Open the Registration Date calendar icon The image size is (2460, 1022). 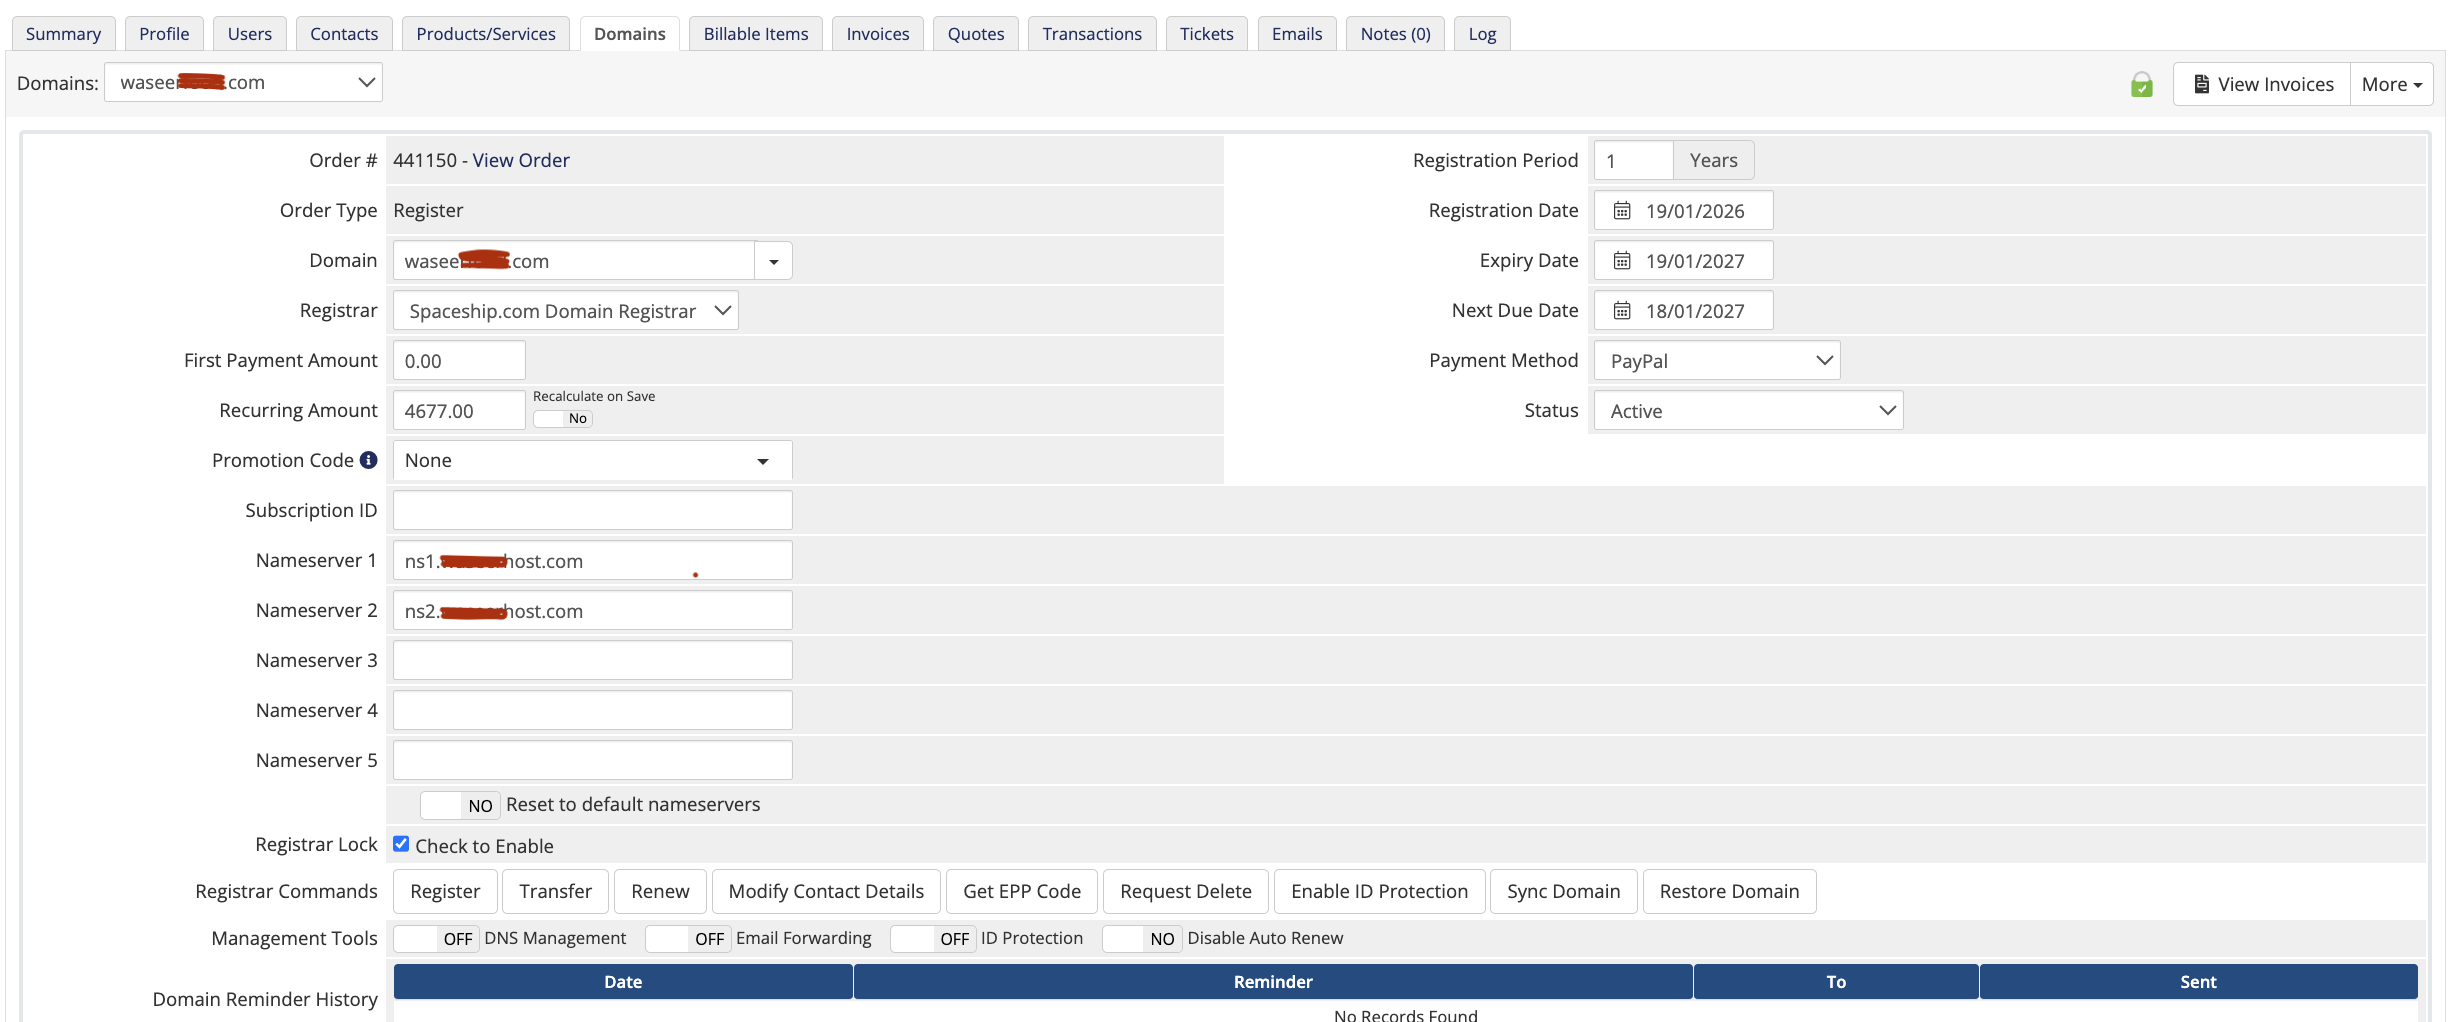1622,211
